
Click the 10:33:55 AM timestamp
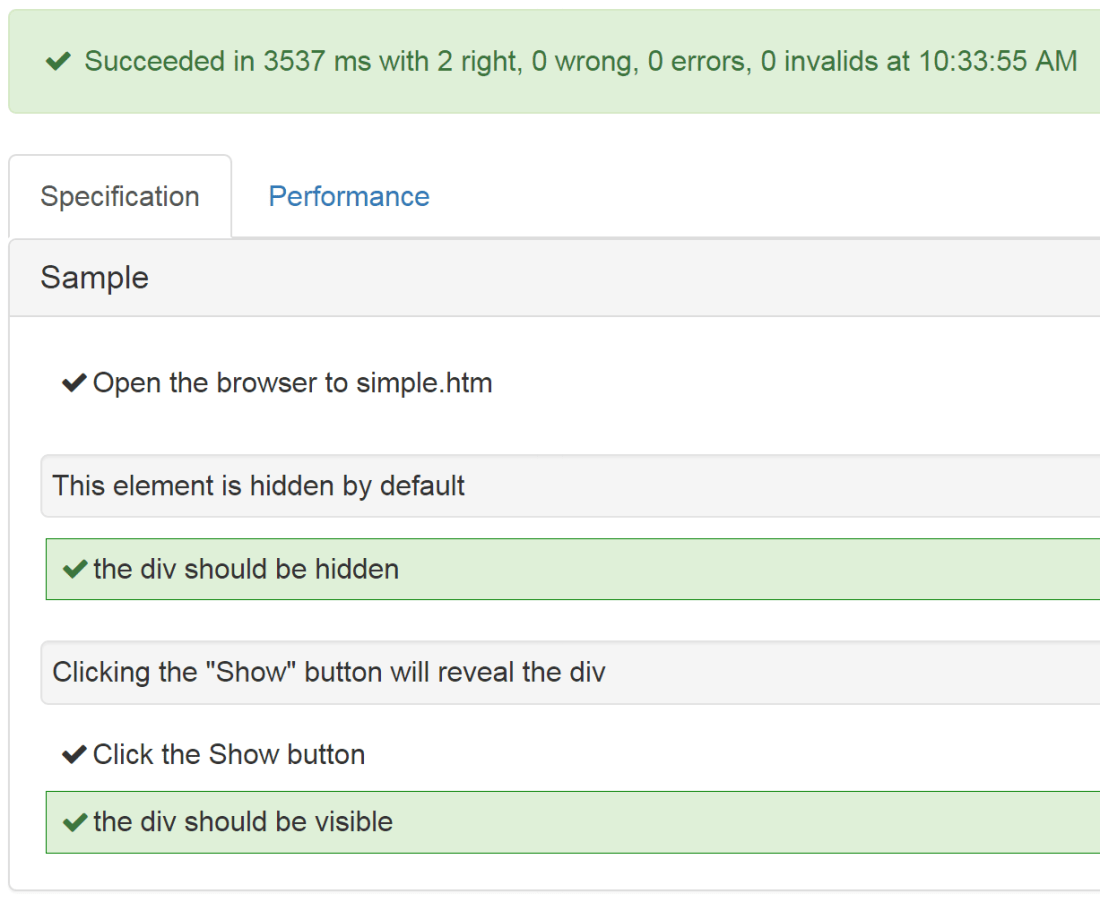point(997,62)
